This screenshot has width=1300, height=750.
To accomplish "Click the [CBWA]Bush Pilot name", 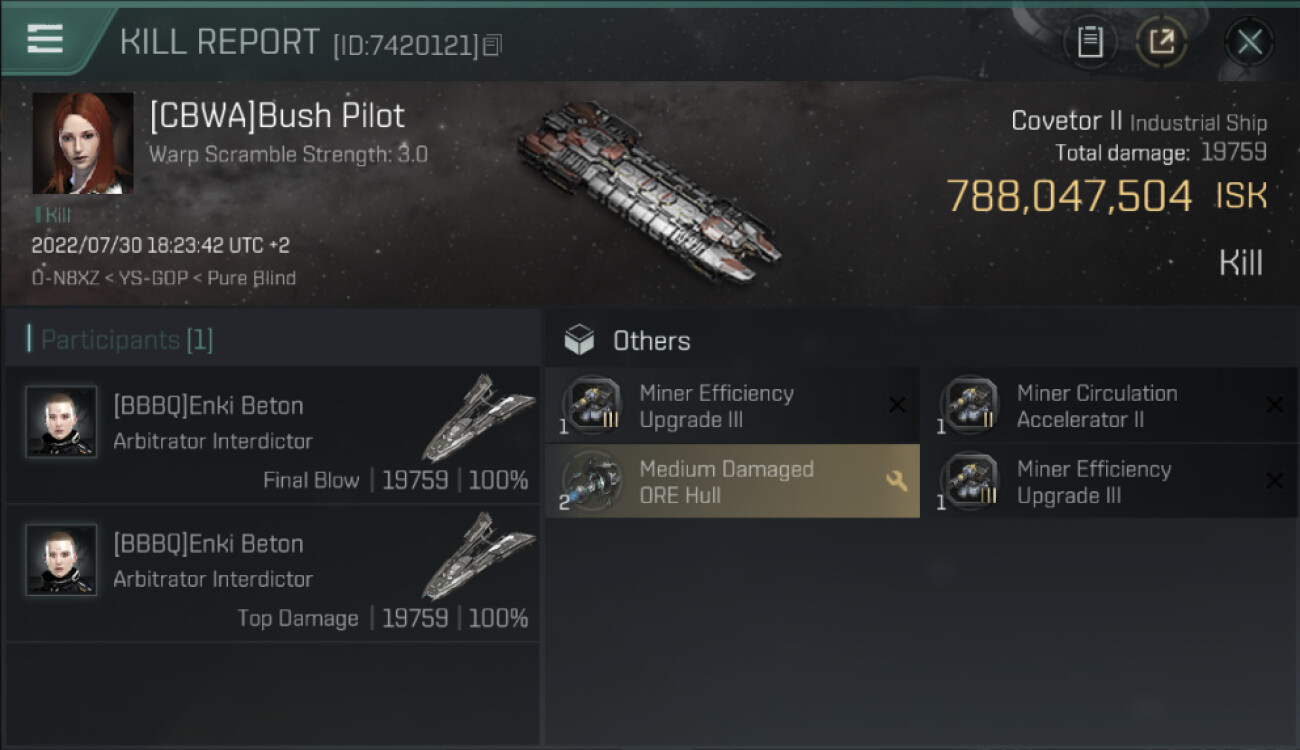I will pos(277,116).
